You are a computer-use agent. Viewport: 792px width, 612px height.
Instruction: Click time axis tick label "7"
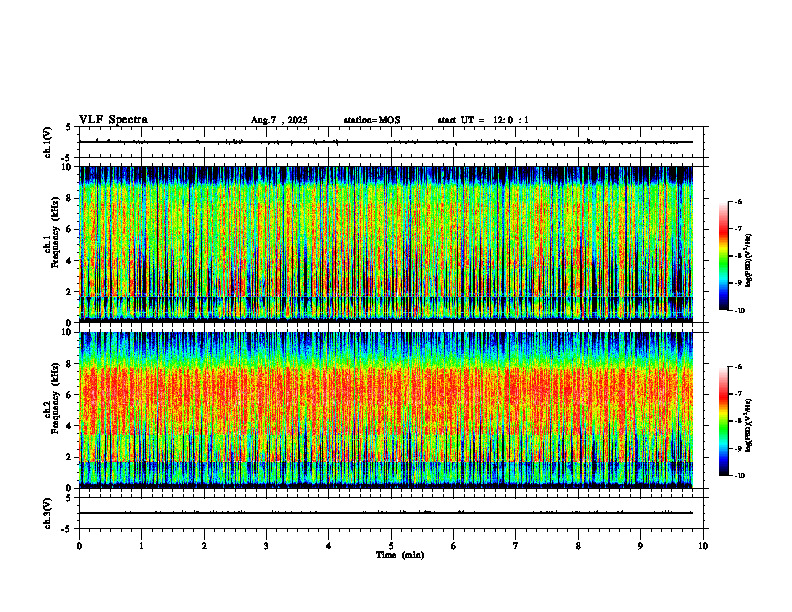(x=516, y=546)
